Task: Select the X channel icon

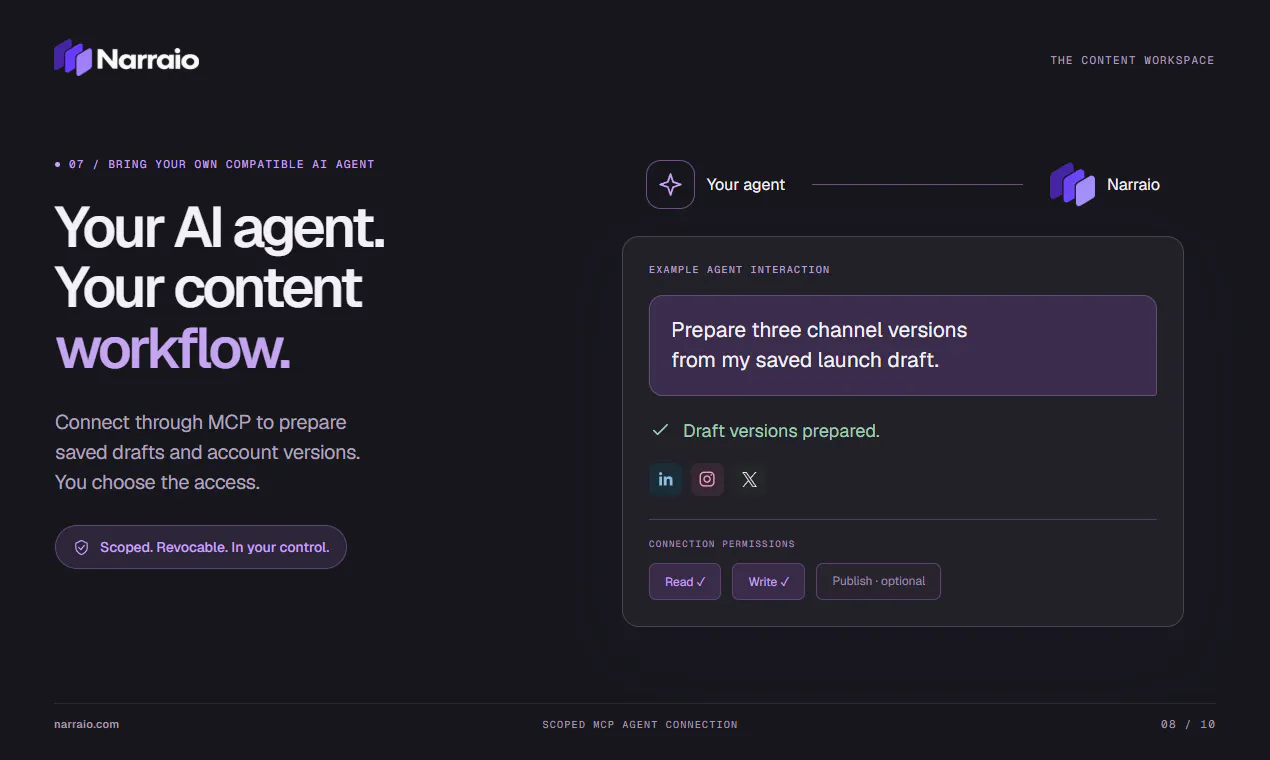Action: point(749,480)
